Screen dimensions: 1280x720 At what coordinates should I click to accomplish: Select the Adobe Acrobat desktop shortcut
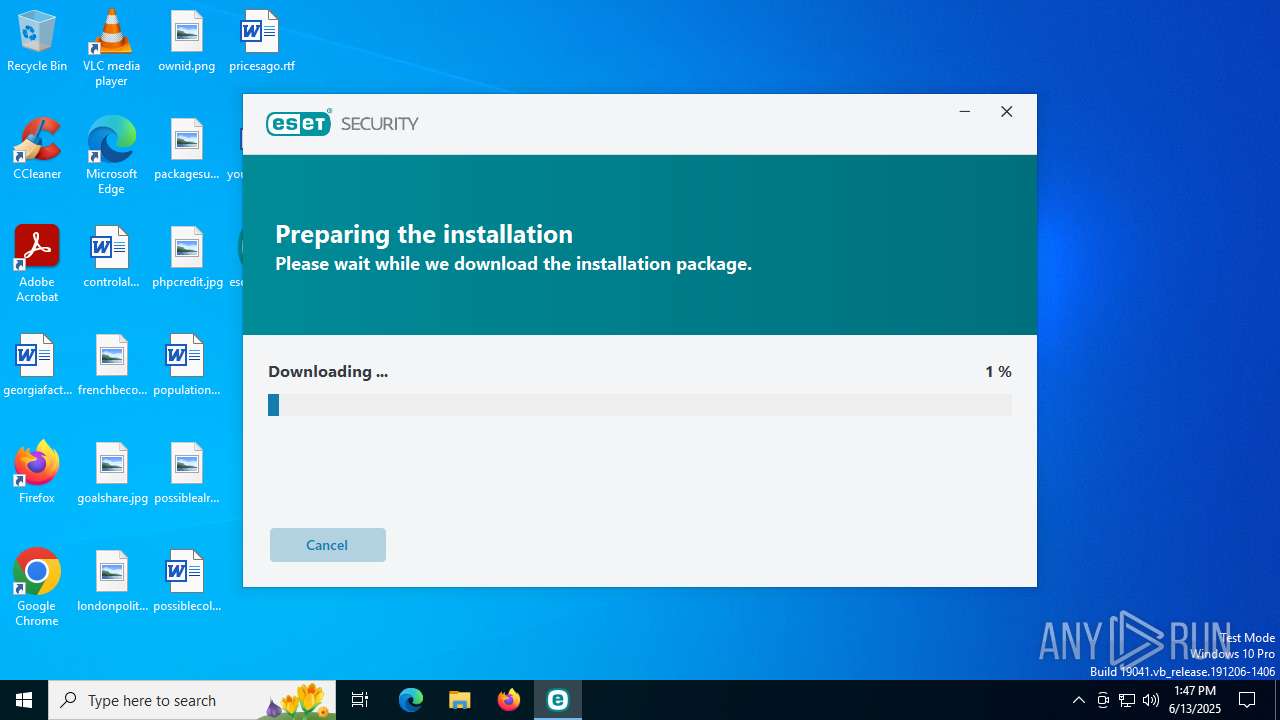coord(37,264)
